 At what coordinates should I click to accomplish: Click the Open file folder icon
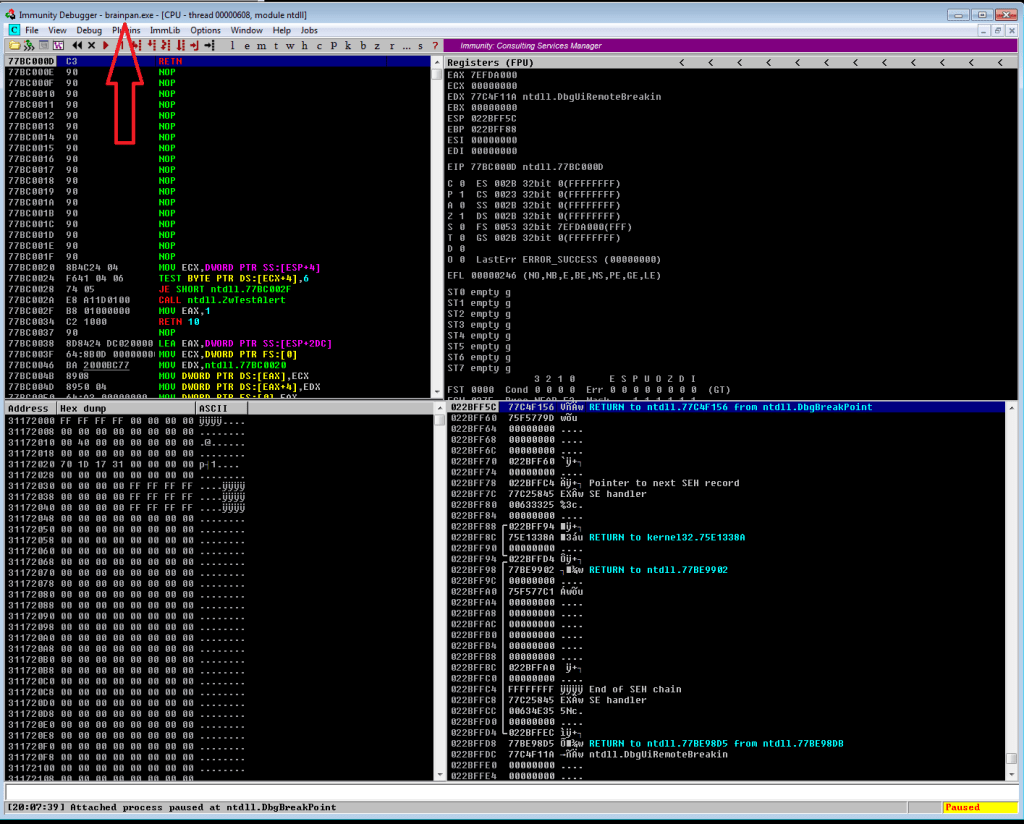[15, 45]
